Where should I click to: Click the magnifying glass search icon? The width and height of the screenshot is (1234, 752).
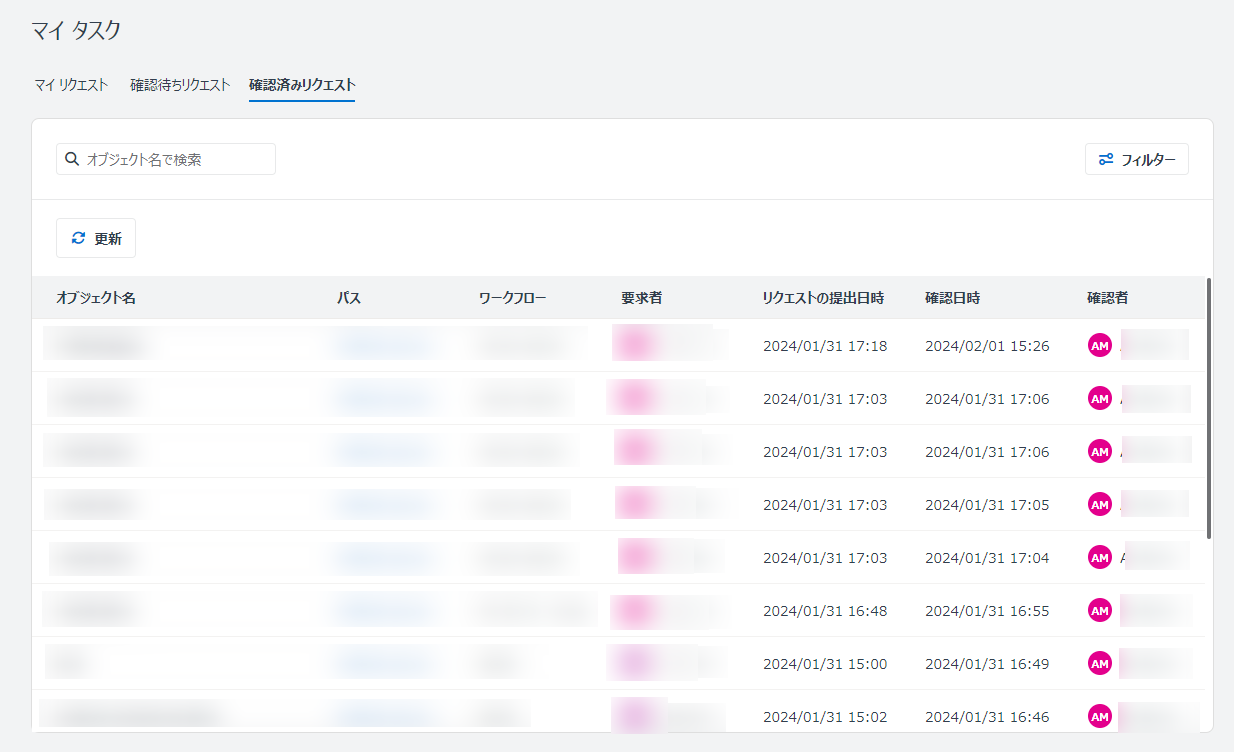(72, 159)
